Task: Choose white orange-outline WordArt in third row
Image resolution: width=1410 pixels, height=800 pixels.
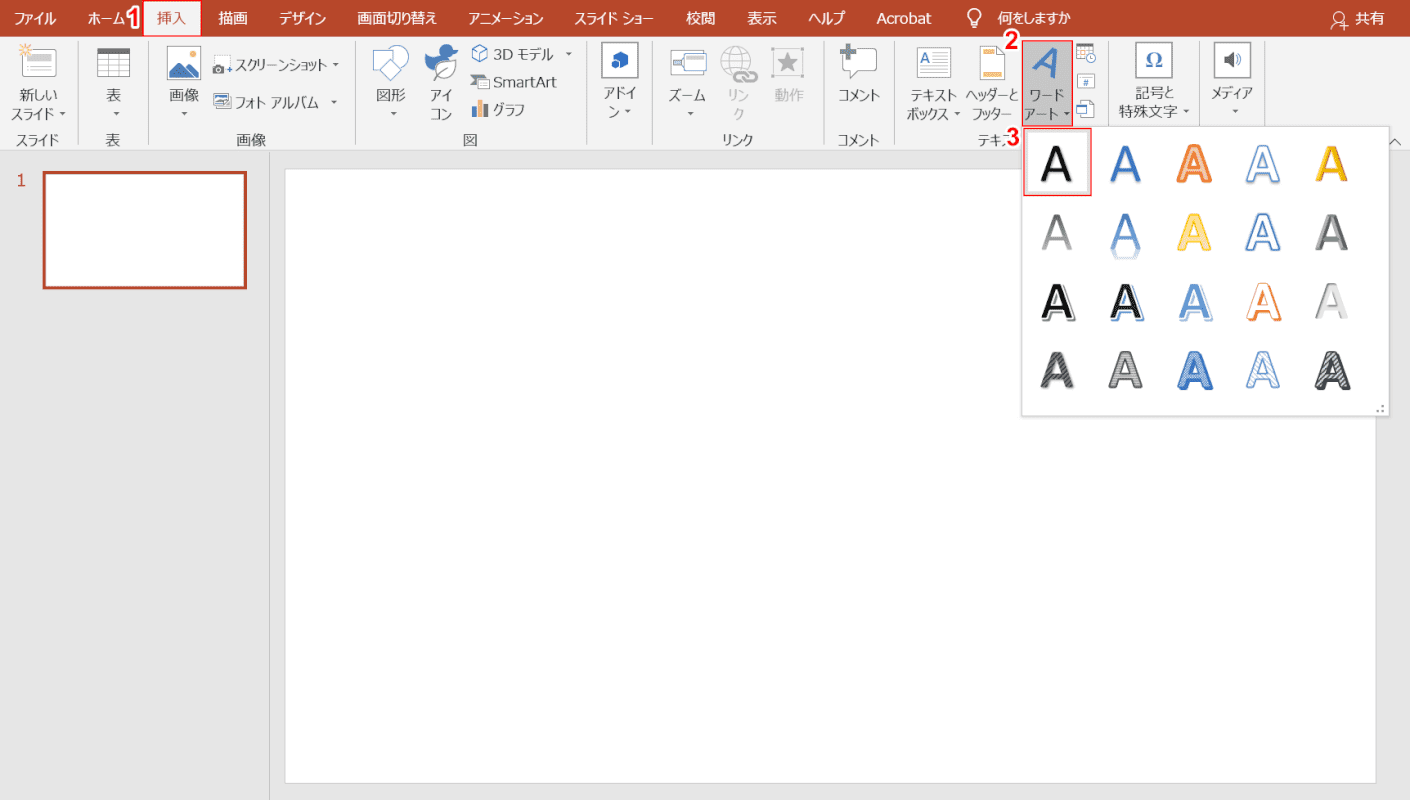Action: (1264, 301)
